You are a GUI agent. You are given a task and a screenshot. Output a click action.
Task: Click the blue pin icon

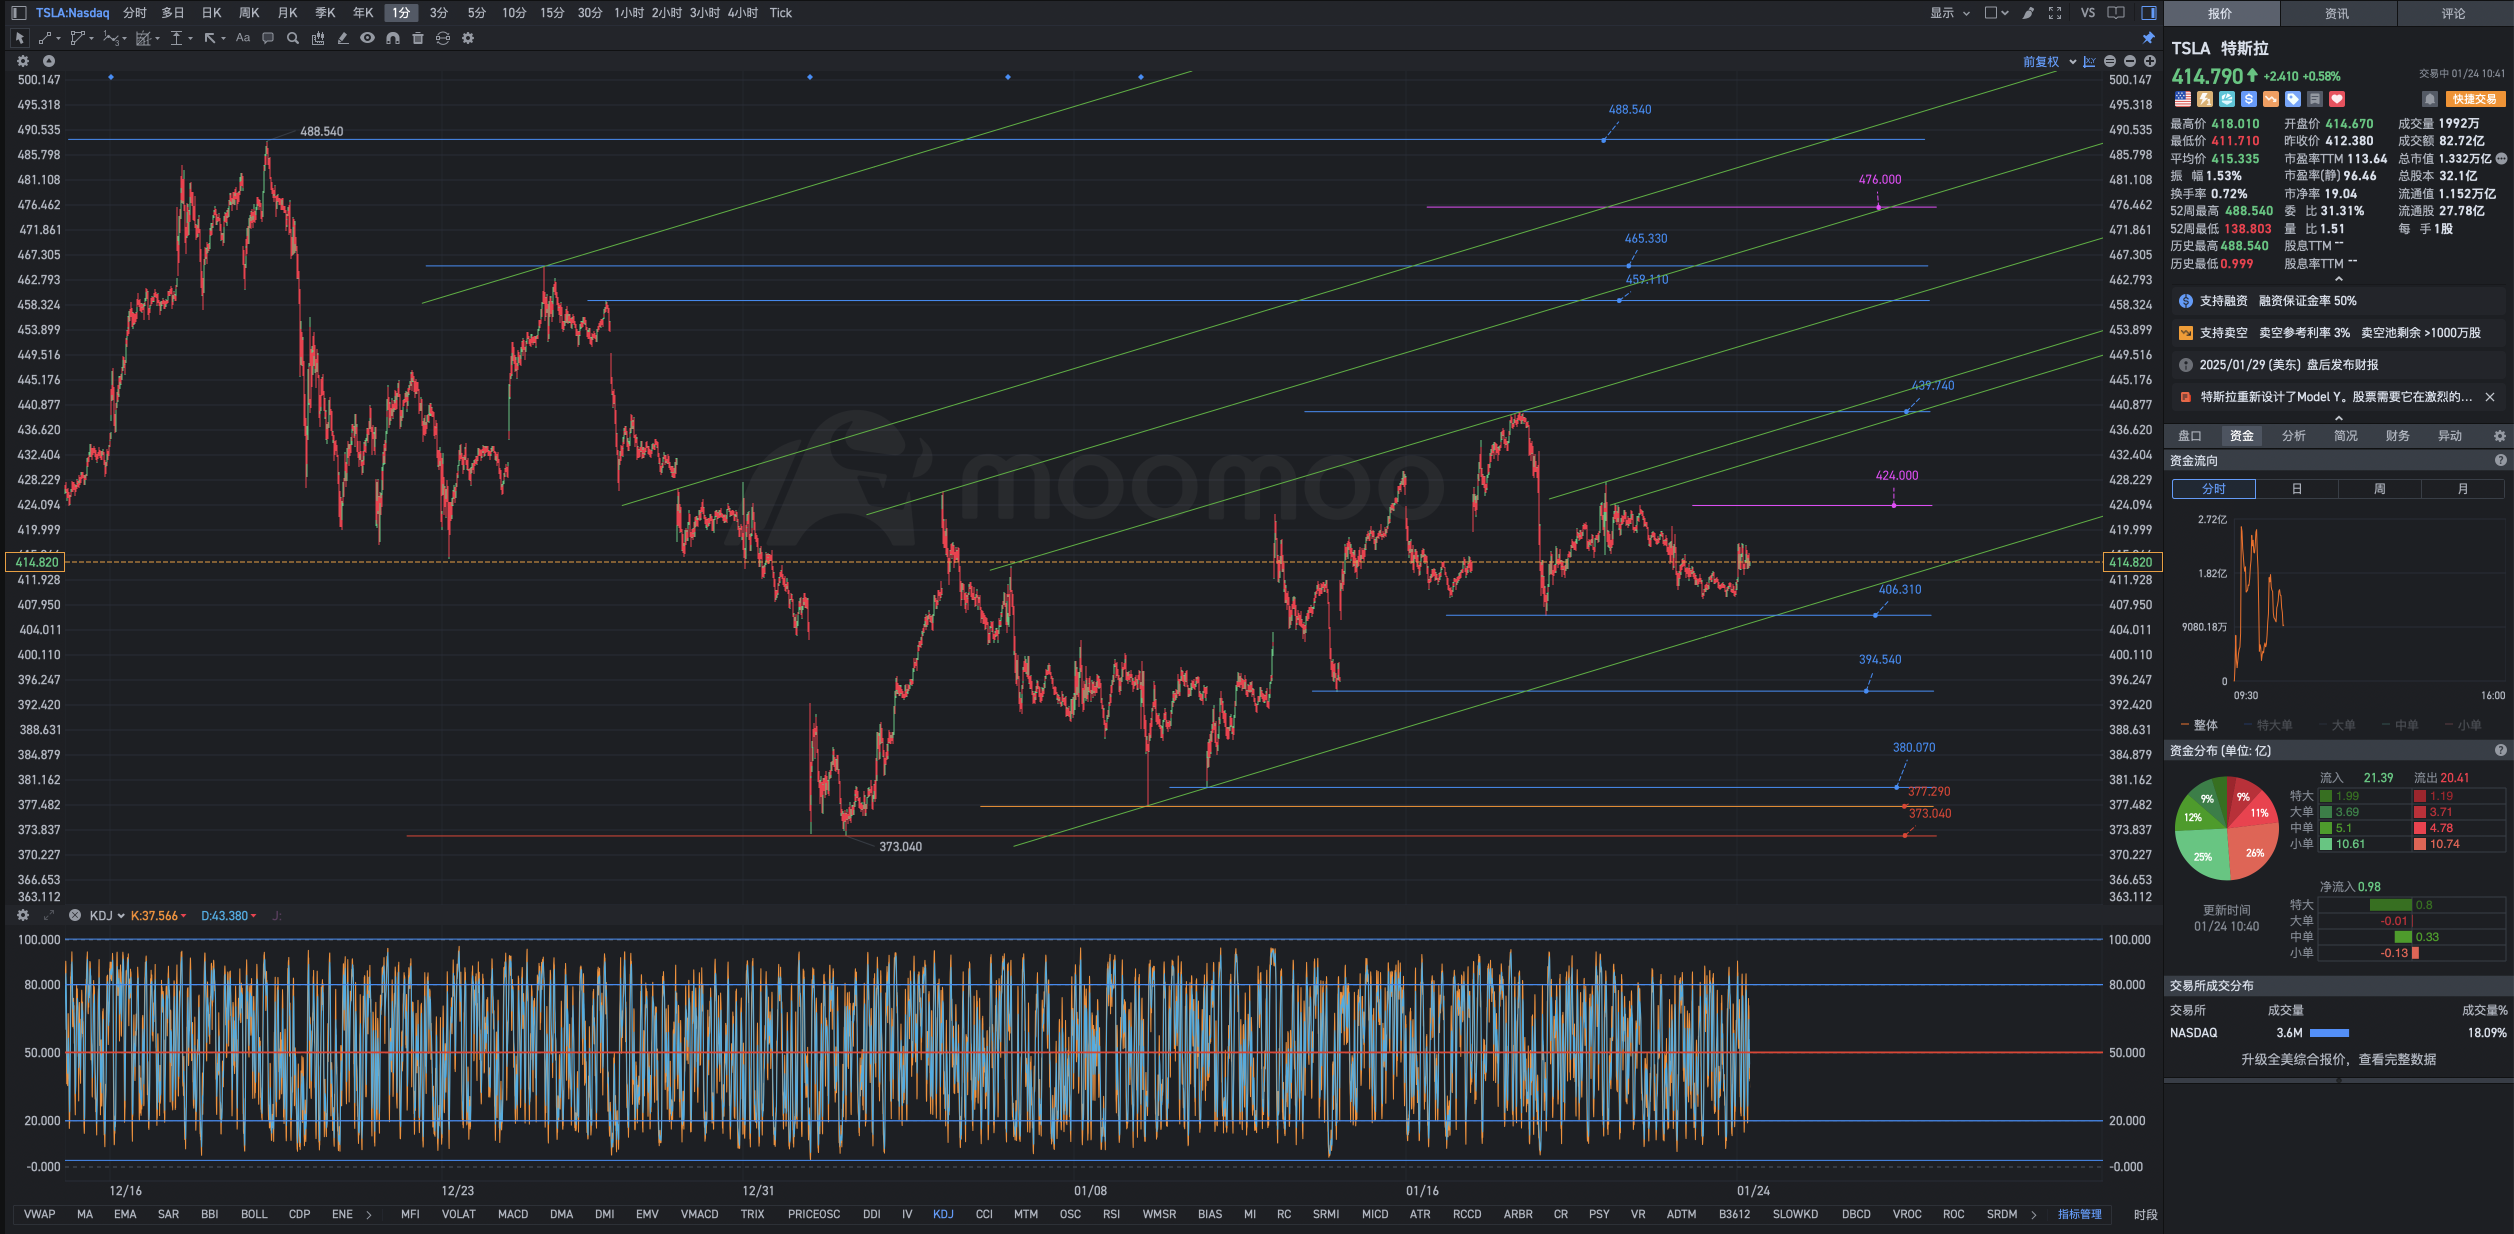coord(2148,38)
